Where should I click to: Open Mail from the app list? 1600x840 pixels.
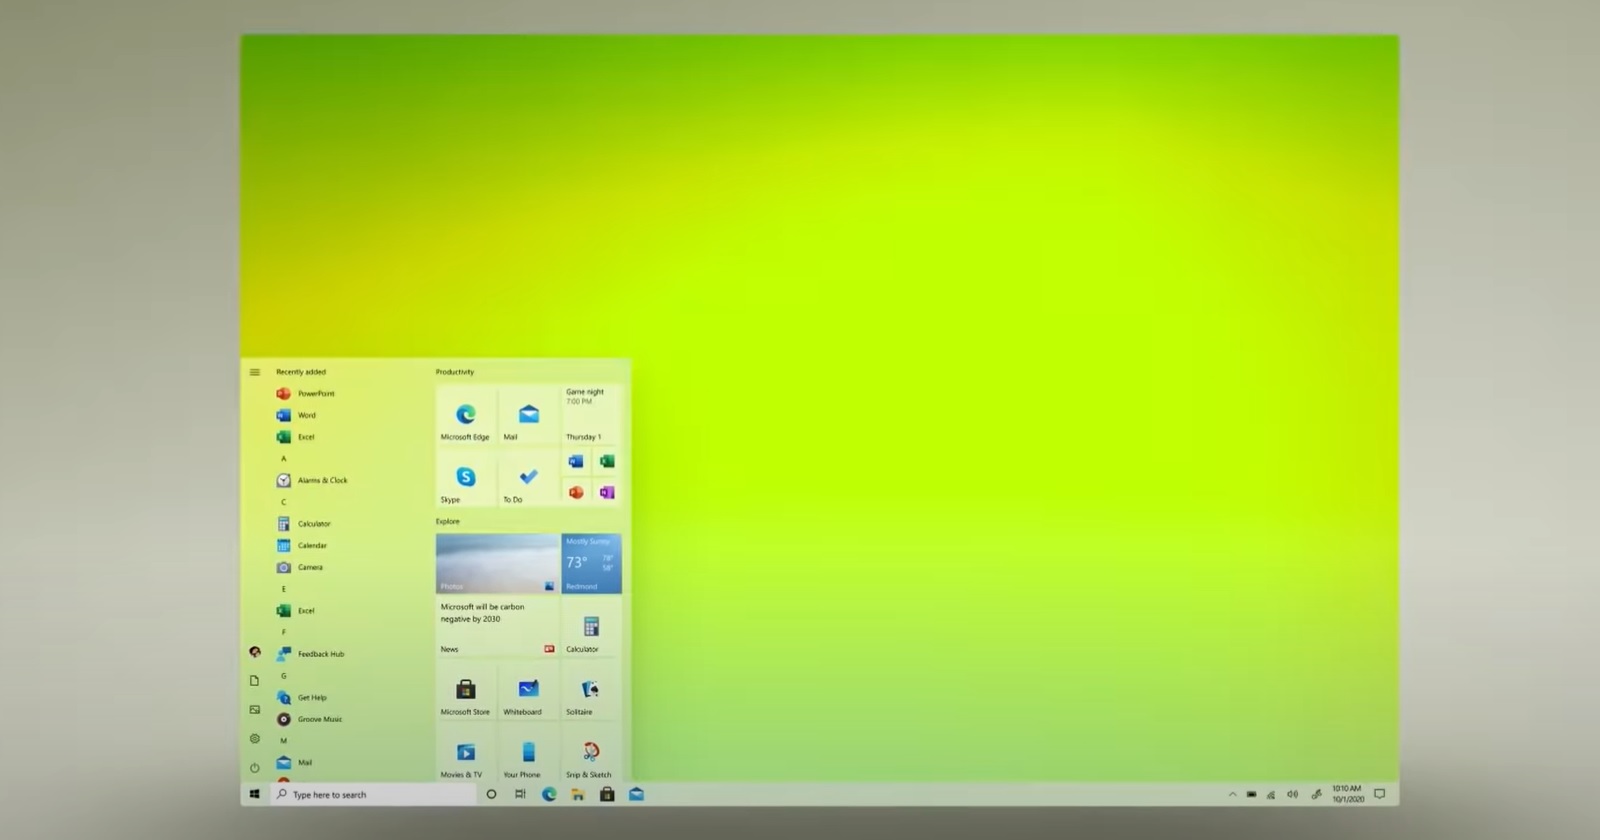point(295,762)
